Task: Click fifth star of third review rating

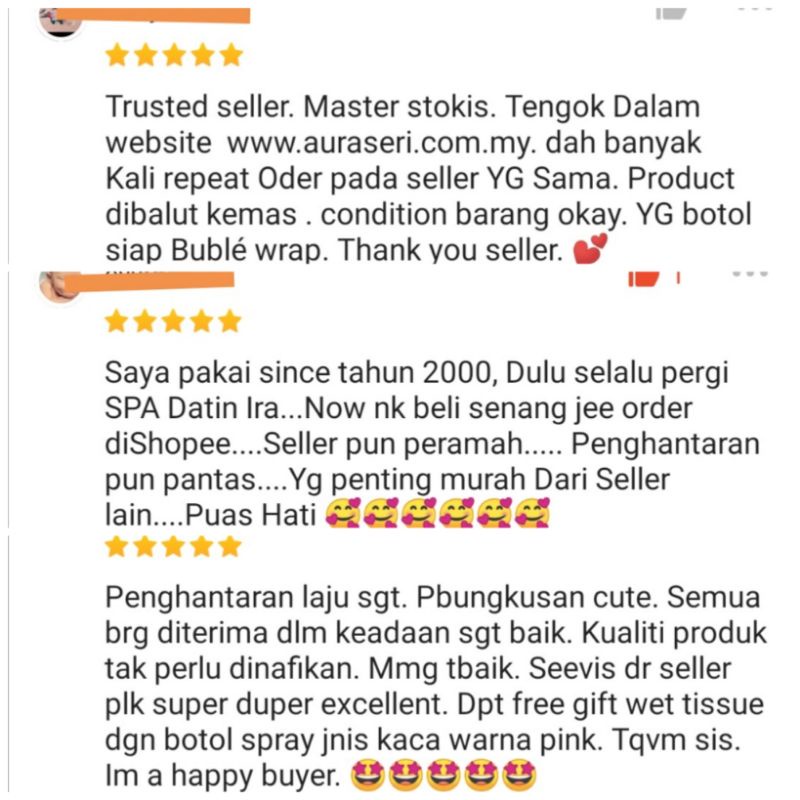Action: (230, 546)
